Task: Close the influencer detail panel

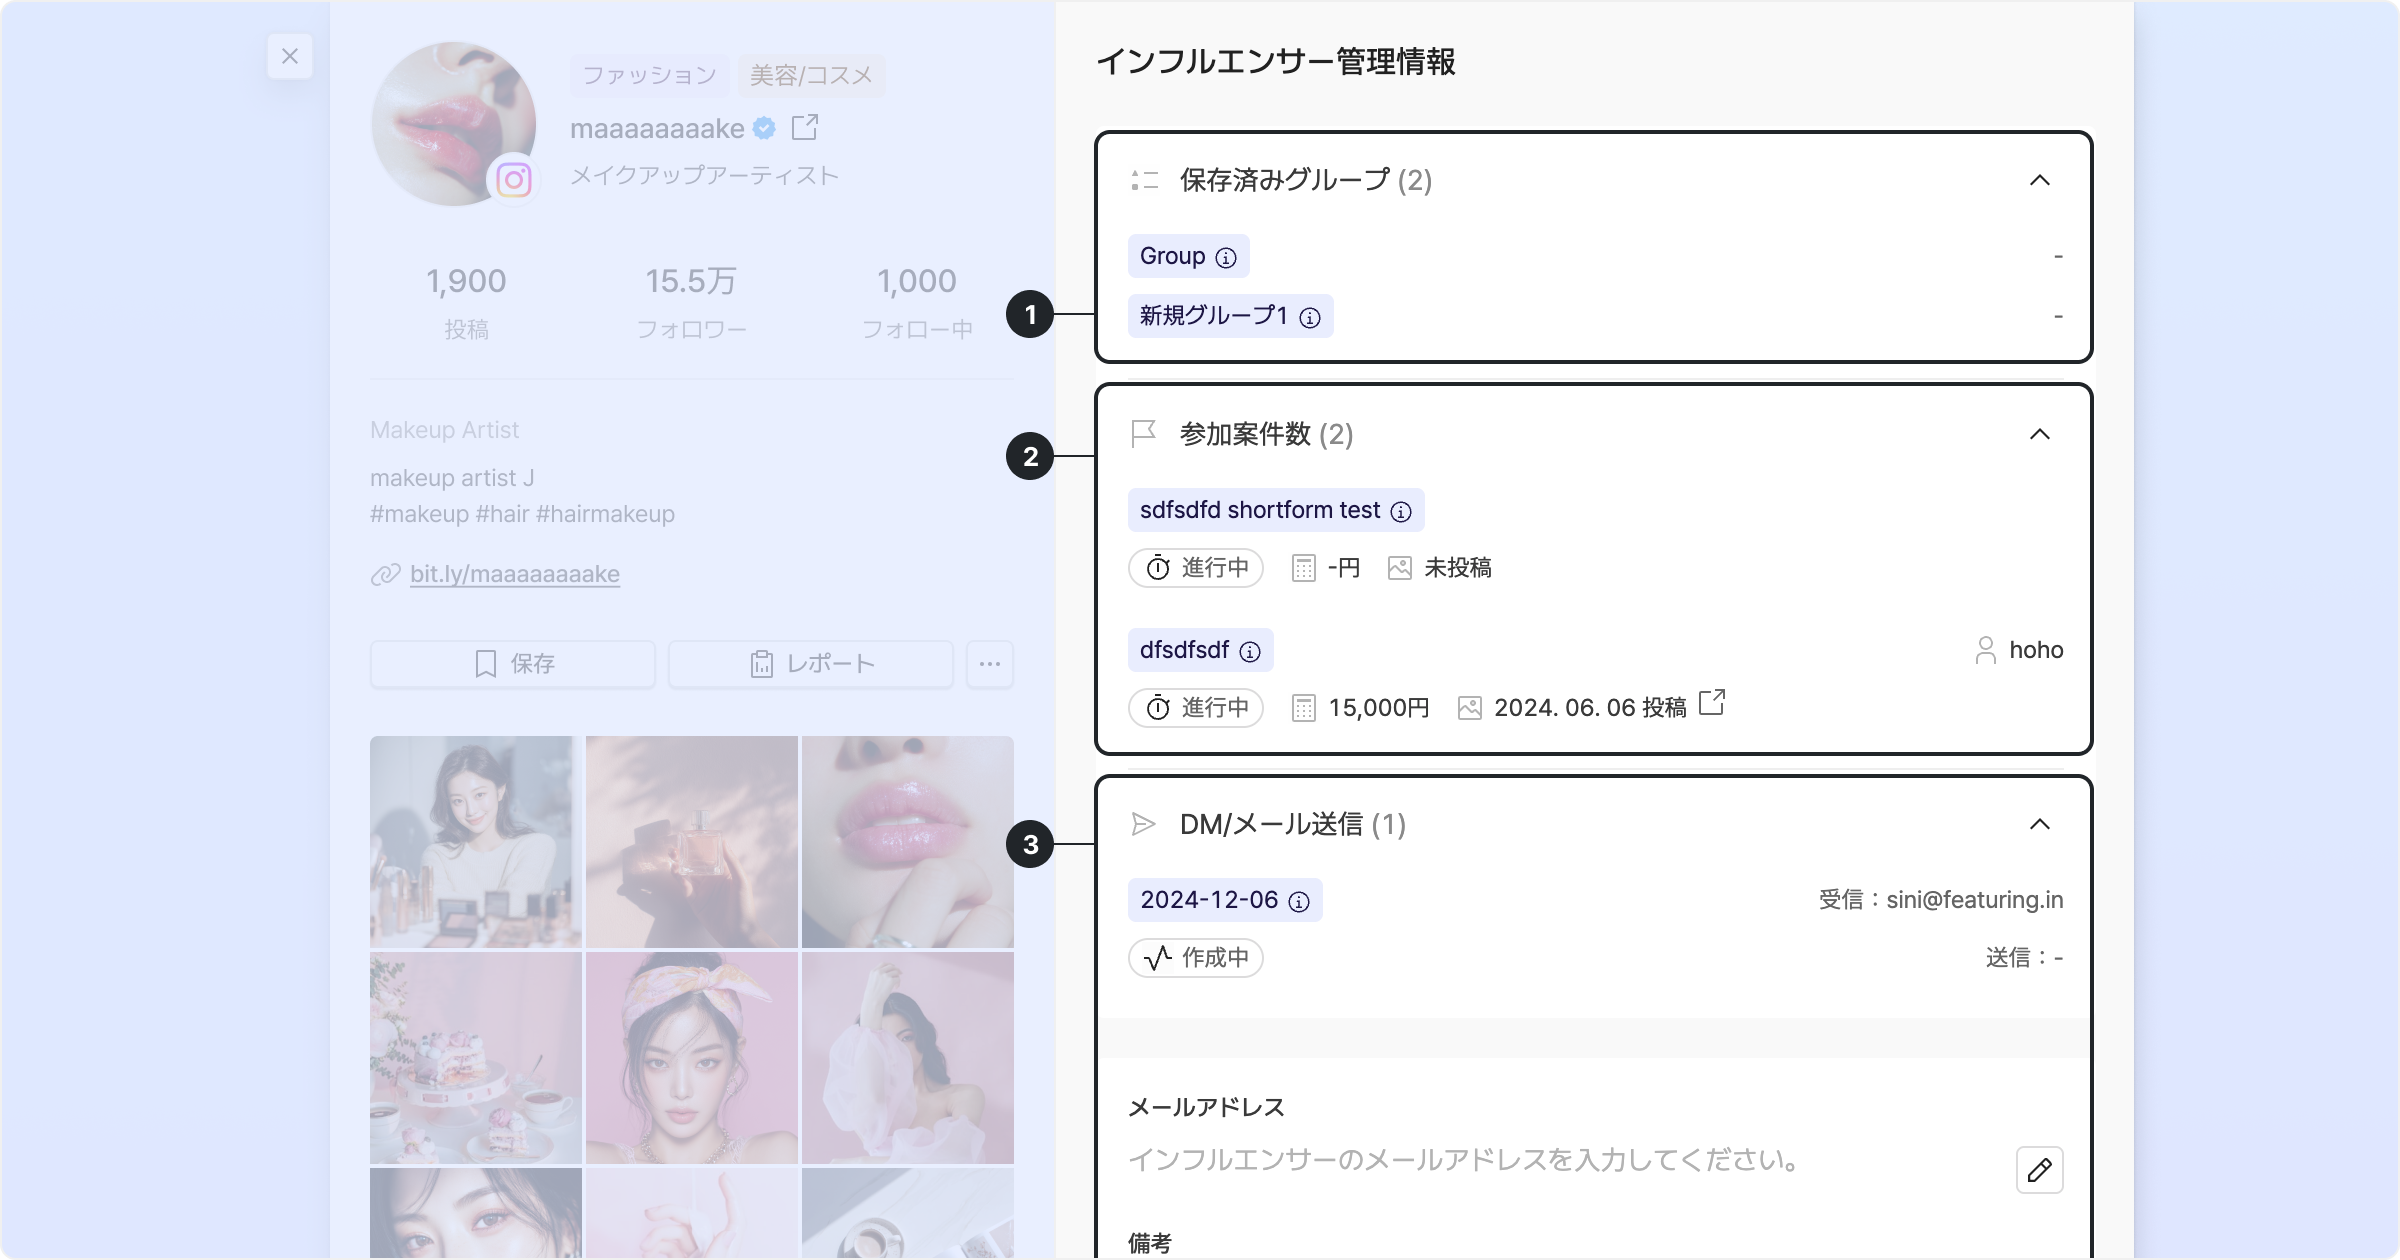Action: pos(290,56)
